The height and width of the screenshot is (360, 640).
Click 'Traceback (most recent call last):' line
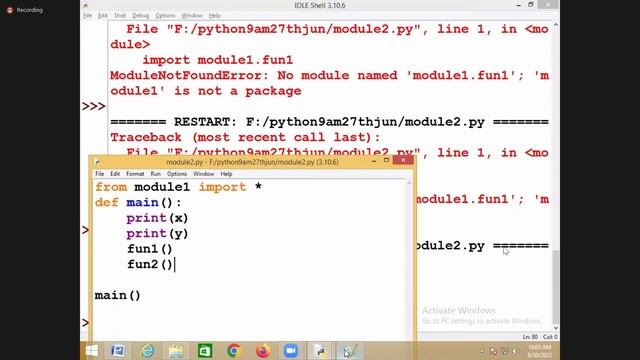(x=245, y=137)
